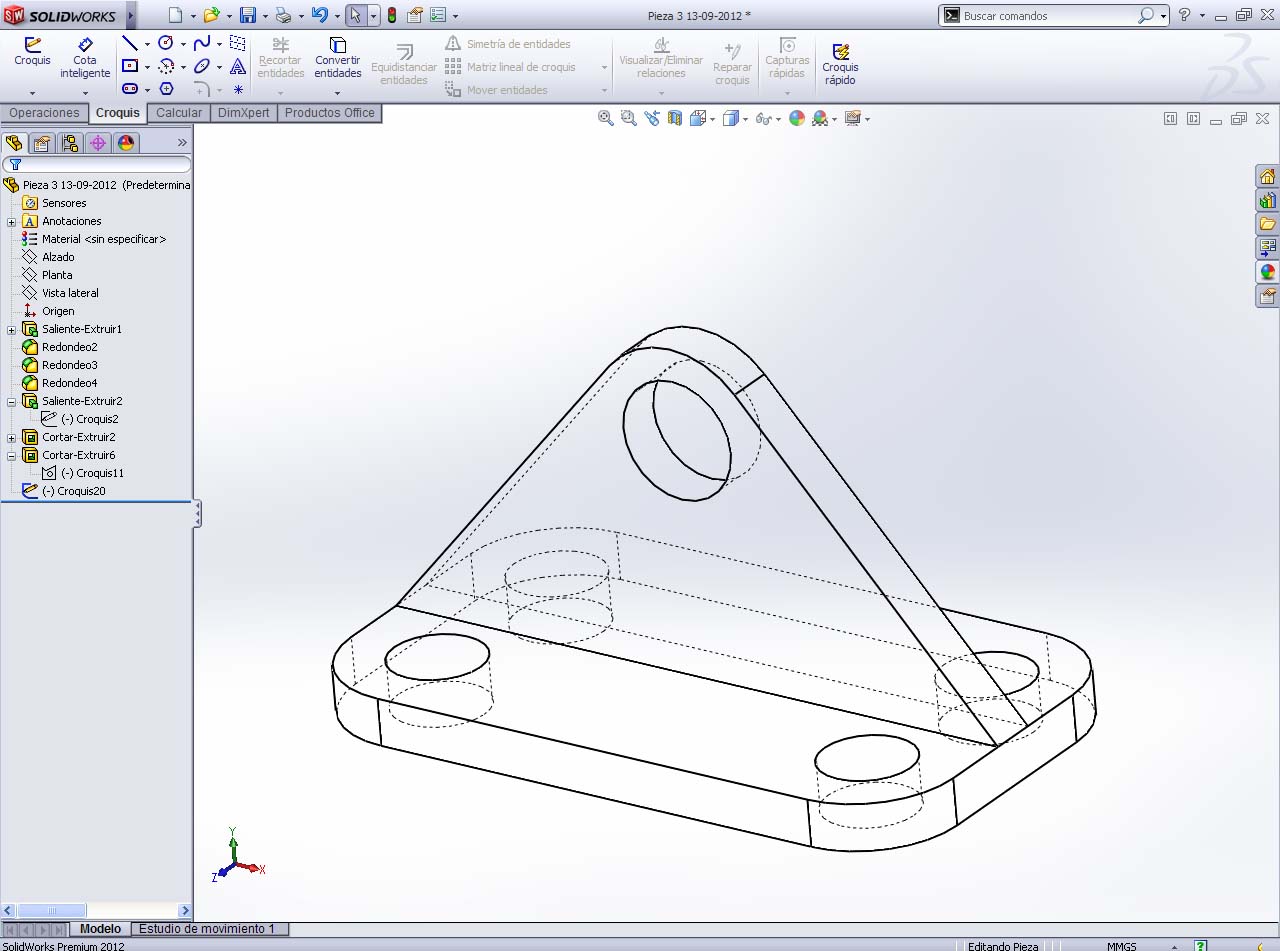Expand the panel tabs chevron
The width and height of the screenshot is (1280, 951).
[x=182, y=143]
